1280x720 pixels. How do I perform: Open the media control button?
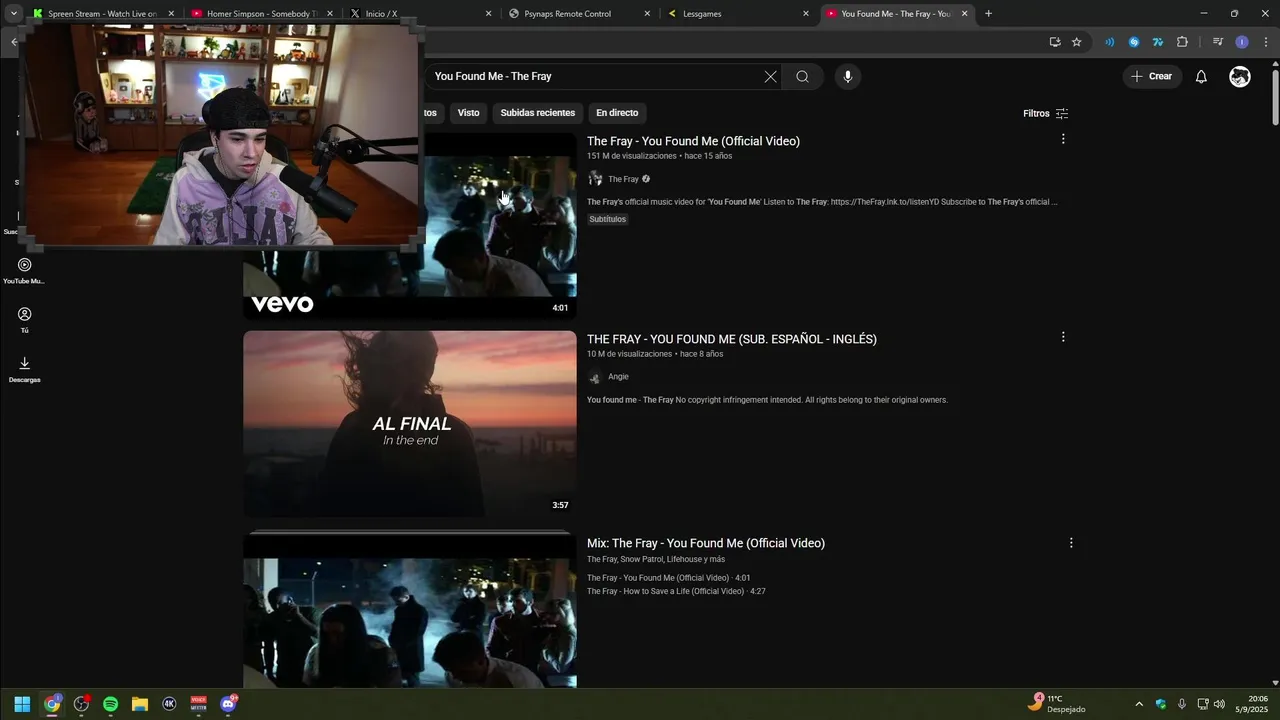[x=1217, y=42]
